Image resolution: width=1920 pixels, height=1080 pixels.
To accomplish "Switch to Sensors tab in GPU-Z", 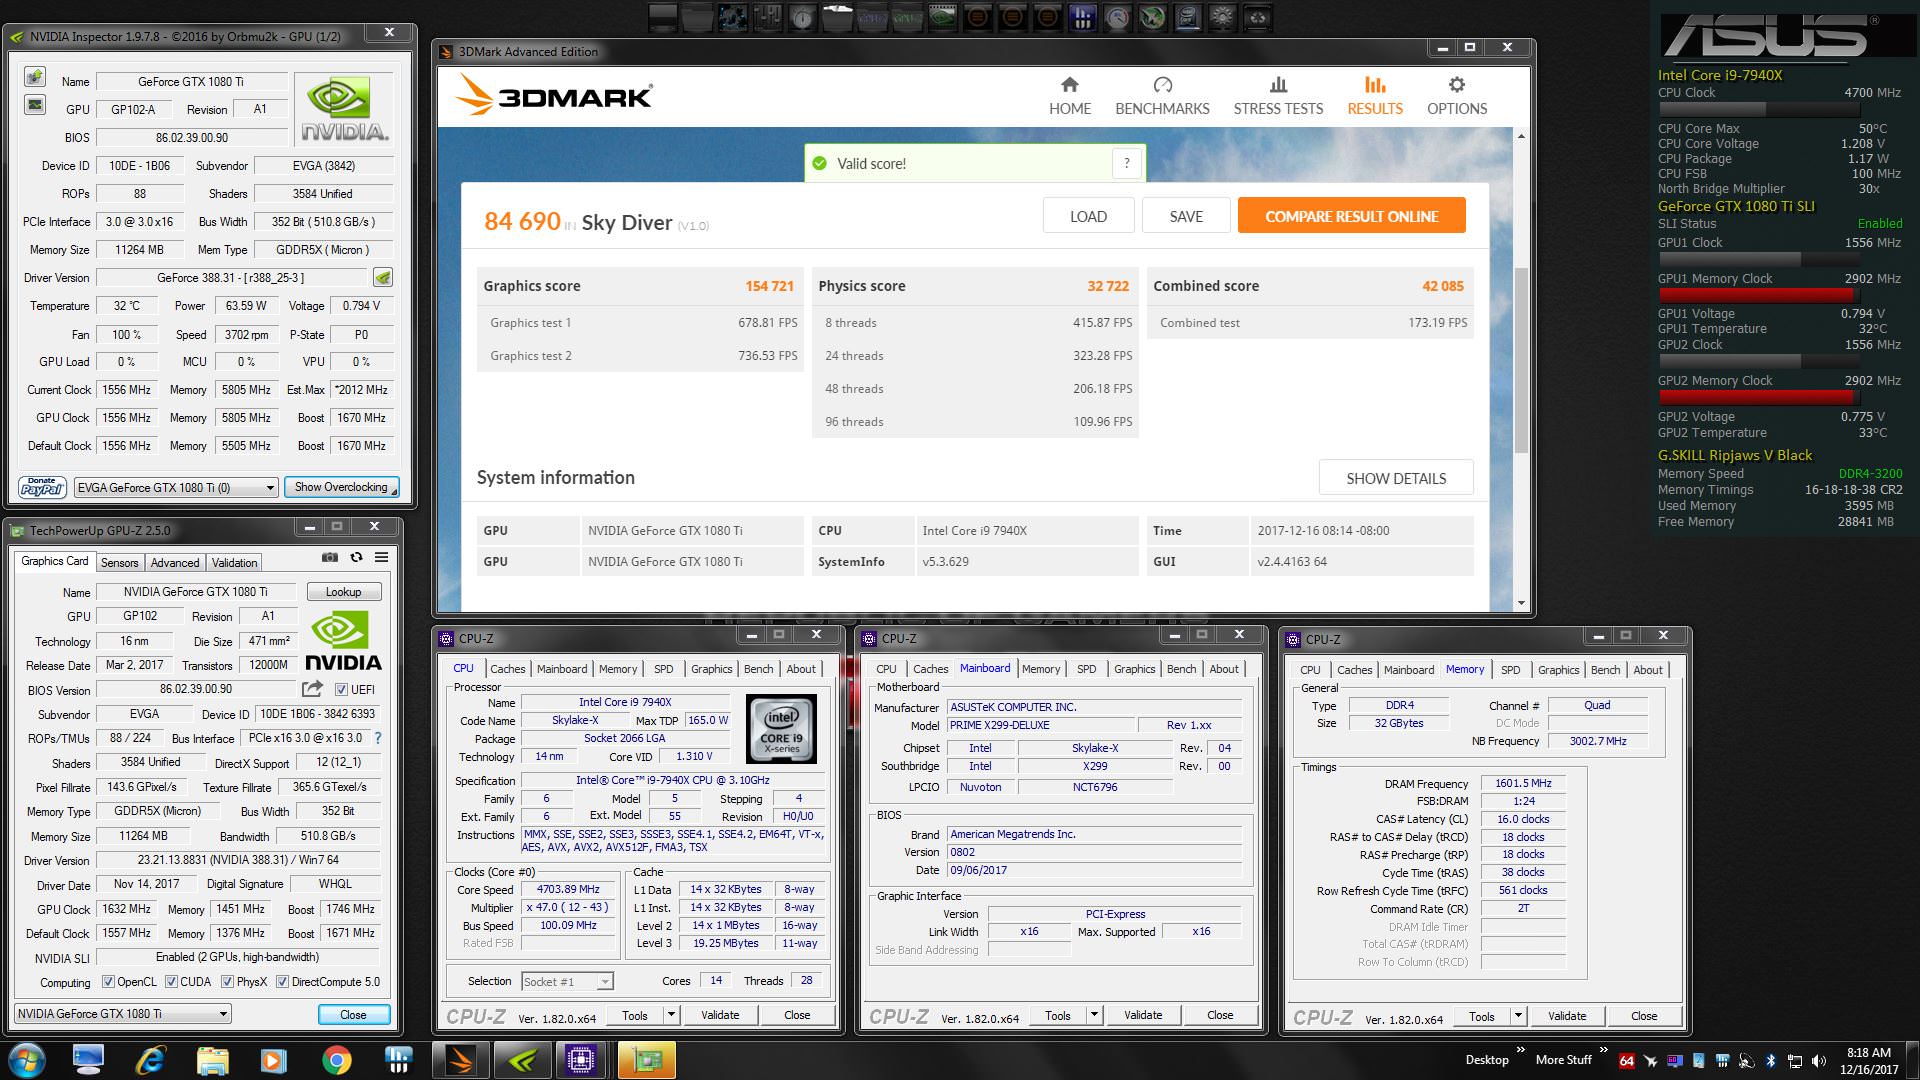I will pyautogui.click(x=119, y=562).
